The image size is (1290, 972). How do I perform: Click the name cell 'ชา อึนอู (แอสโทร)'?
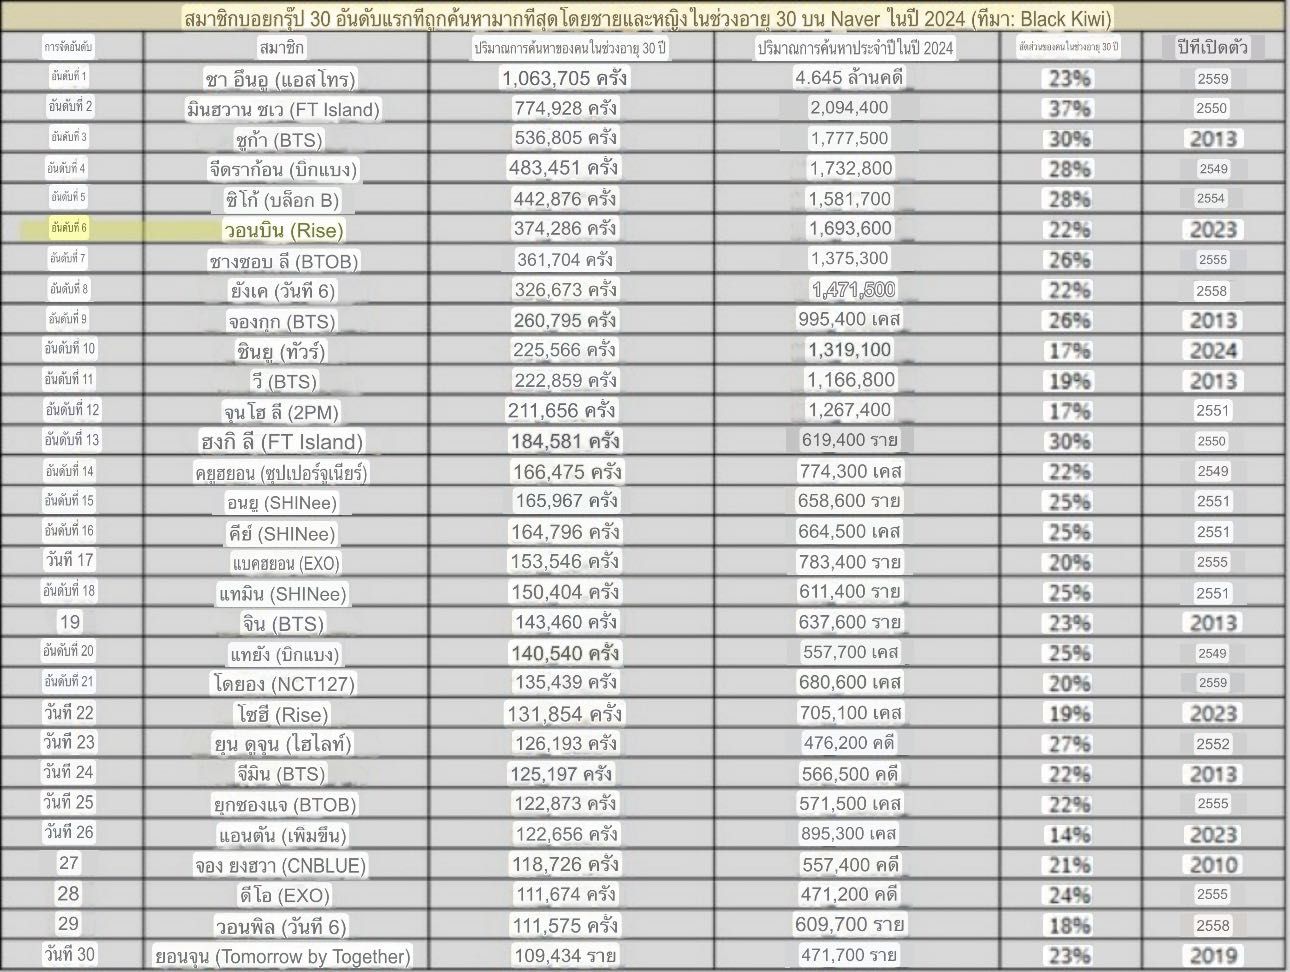click(279, 78)
